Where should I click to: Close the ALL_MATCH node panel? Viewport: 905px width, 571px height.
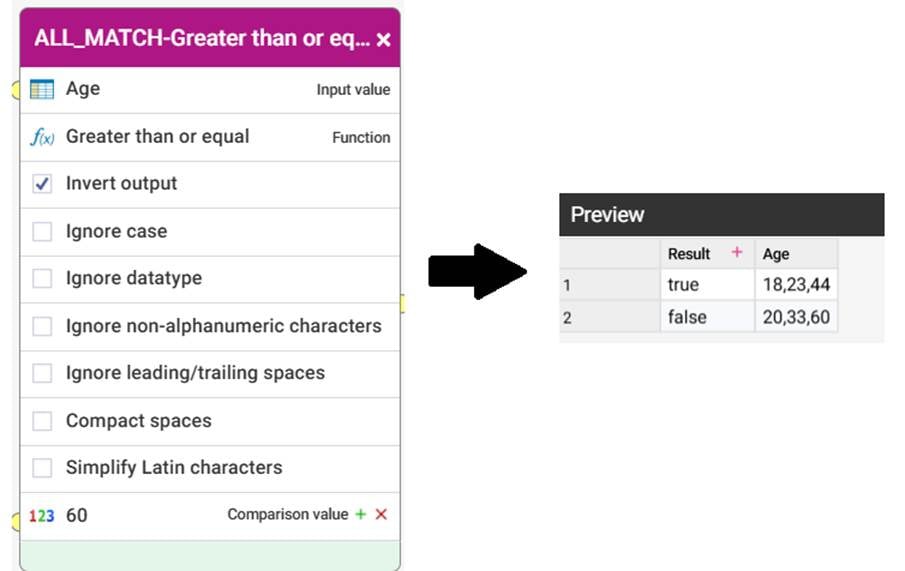point(383,40)
